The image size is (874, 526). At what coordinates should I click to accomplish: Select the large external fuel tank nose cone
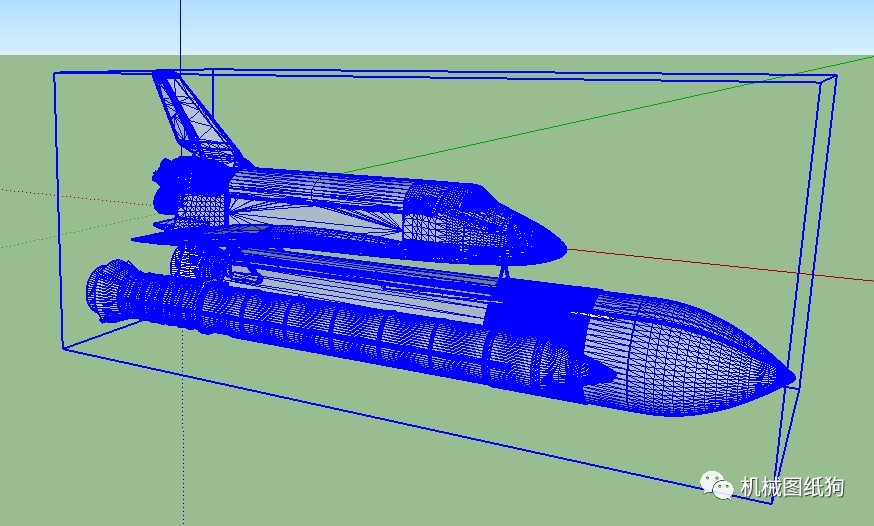[691, 355]
